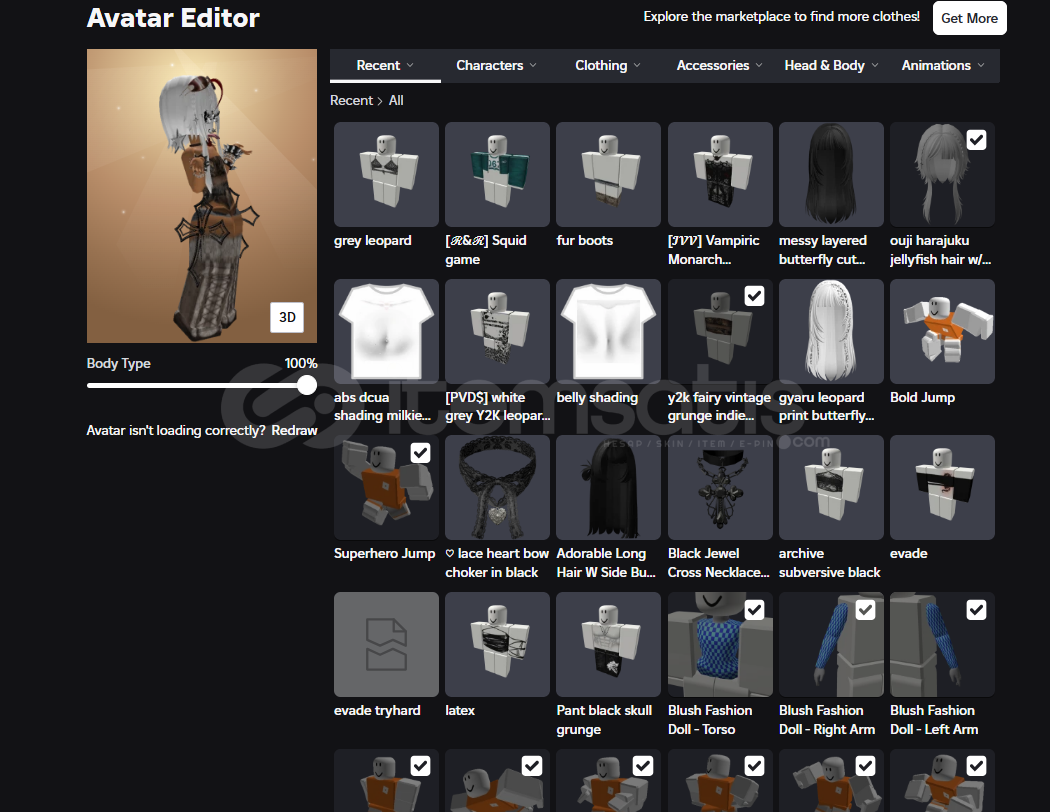Viewport: 1050px width, 812px height.
Task: Equip Black Jewel Cross Necklace
Action: (x=720, y=487)
